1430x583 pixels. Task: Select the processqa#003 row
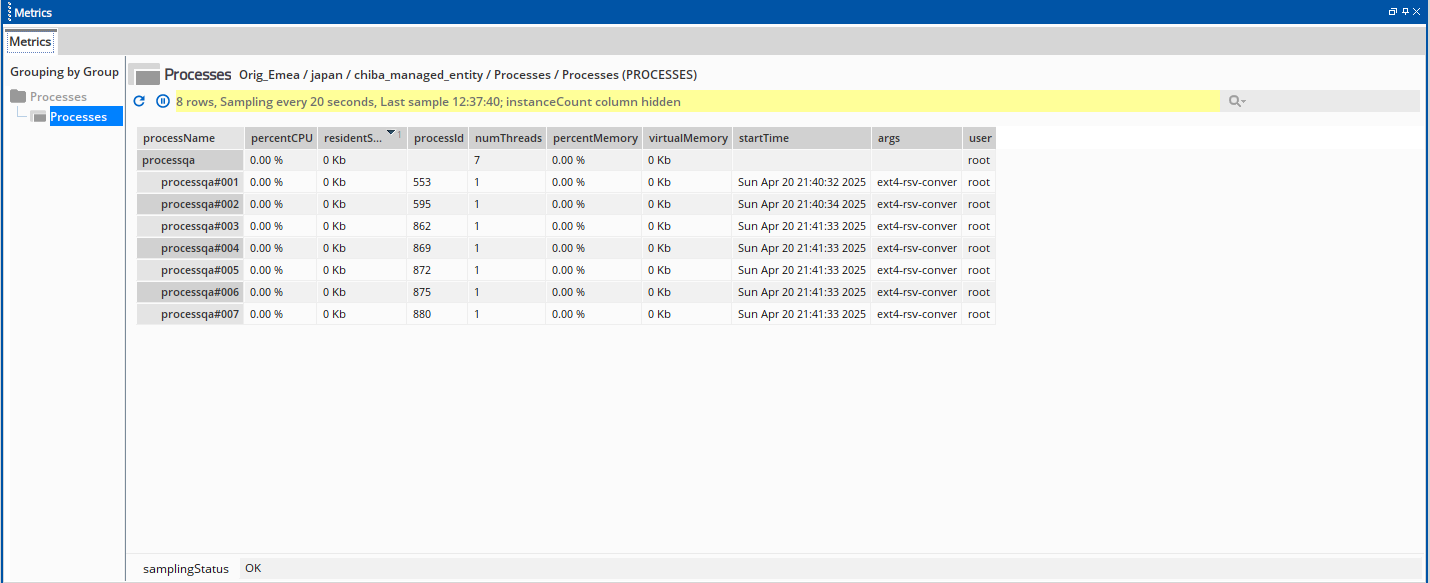tap(199, 226)
